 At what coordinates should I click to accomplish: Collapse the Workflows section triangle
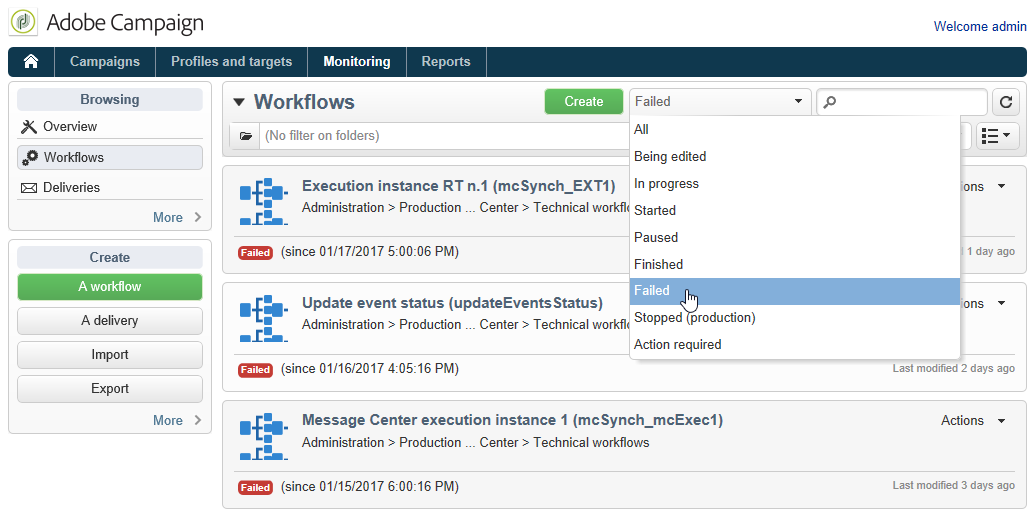point(240,103)
